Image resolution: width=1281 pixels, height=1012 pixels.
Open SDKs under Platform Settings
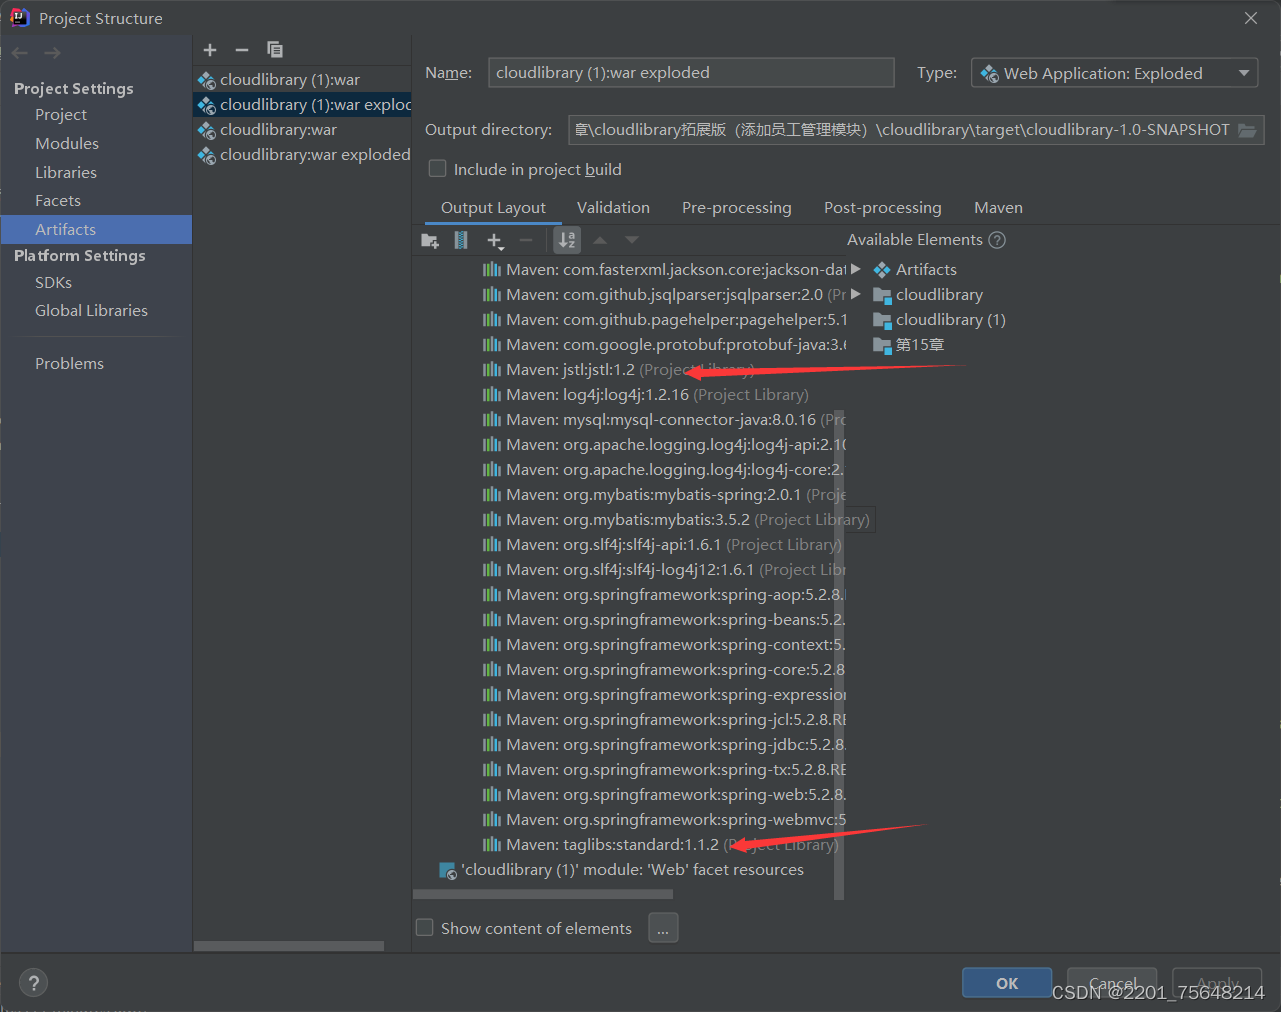pos(54,283)
